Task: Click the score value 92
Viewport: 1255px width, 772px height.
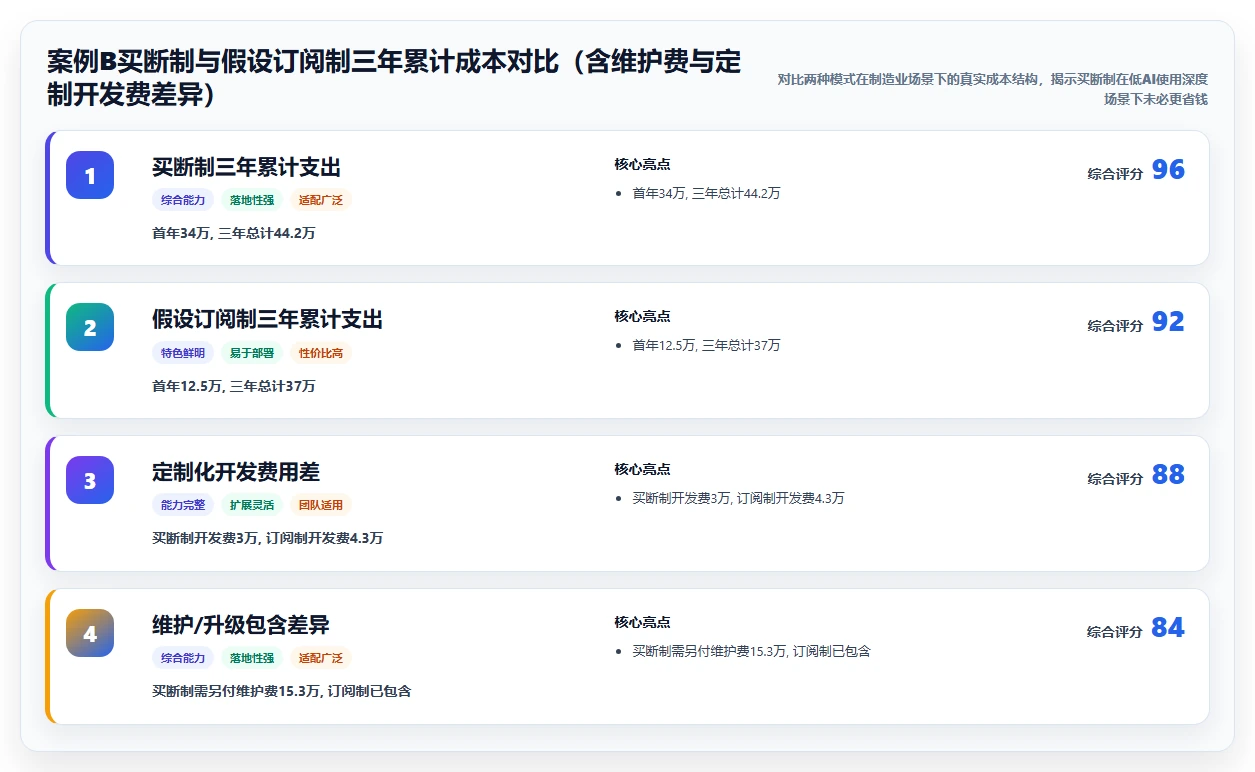Action: (1168, 322)
